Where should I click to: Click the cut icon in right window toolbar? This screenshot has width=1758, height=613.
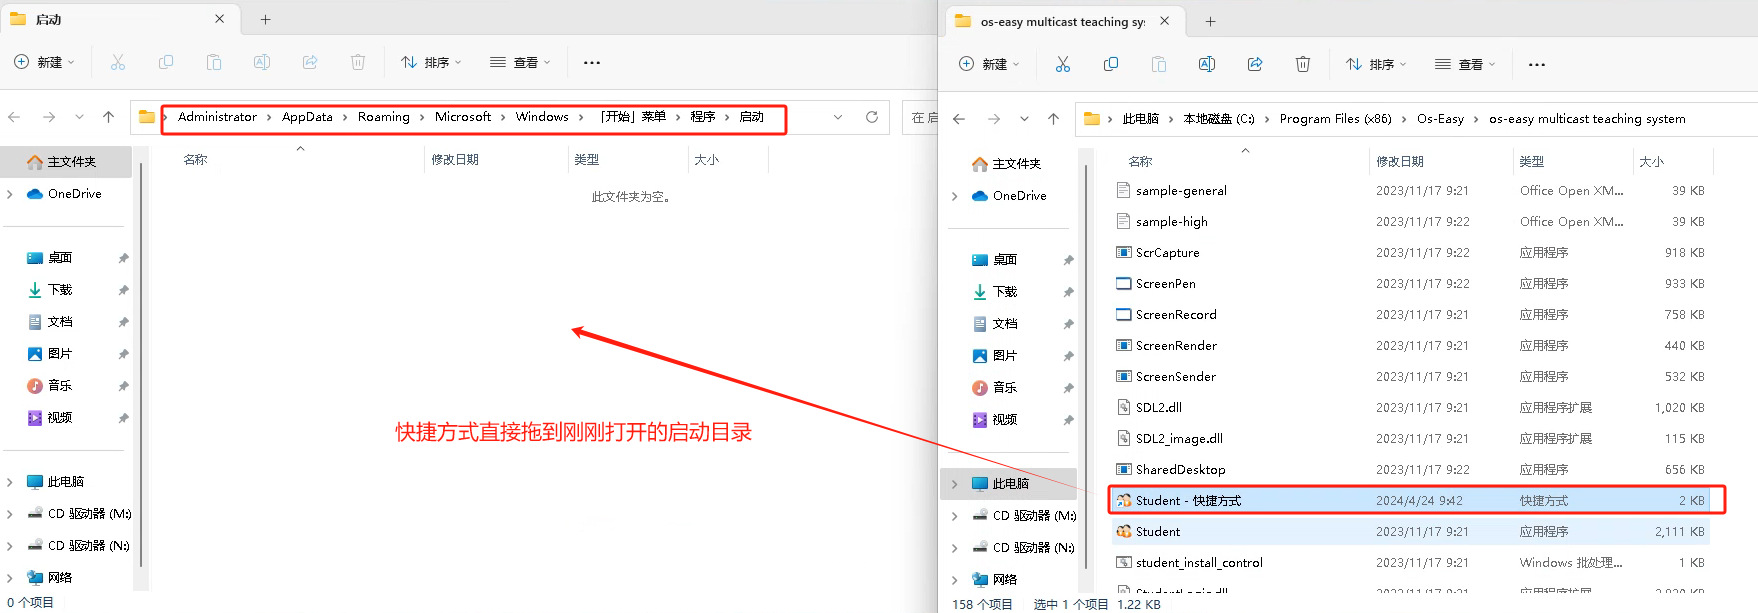coord(1062,64)
